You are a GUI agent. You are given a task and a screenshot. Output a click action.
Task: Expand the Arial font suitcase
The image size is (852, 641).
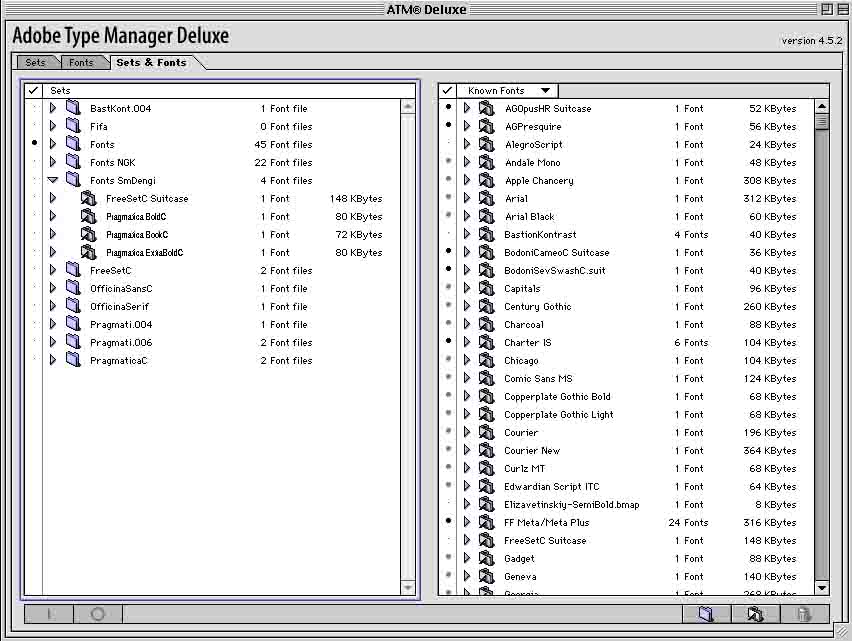[467, 198]
